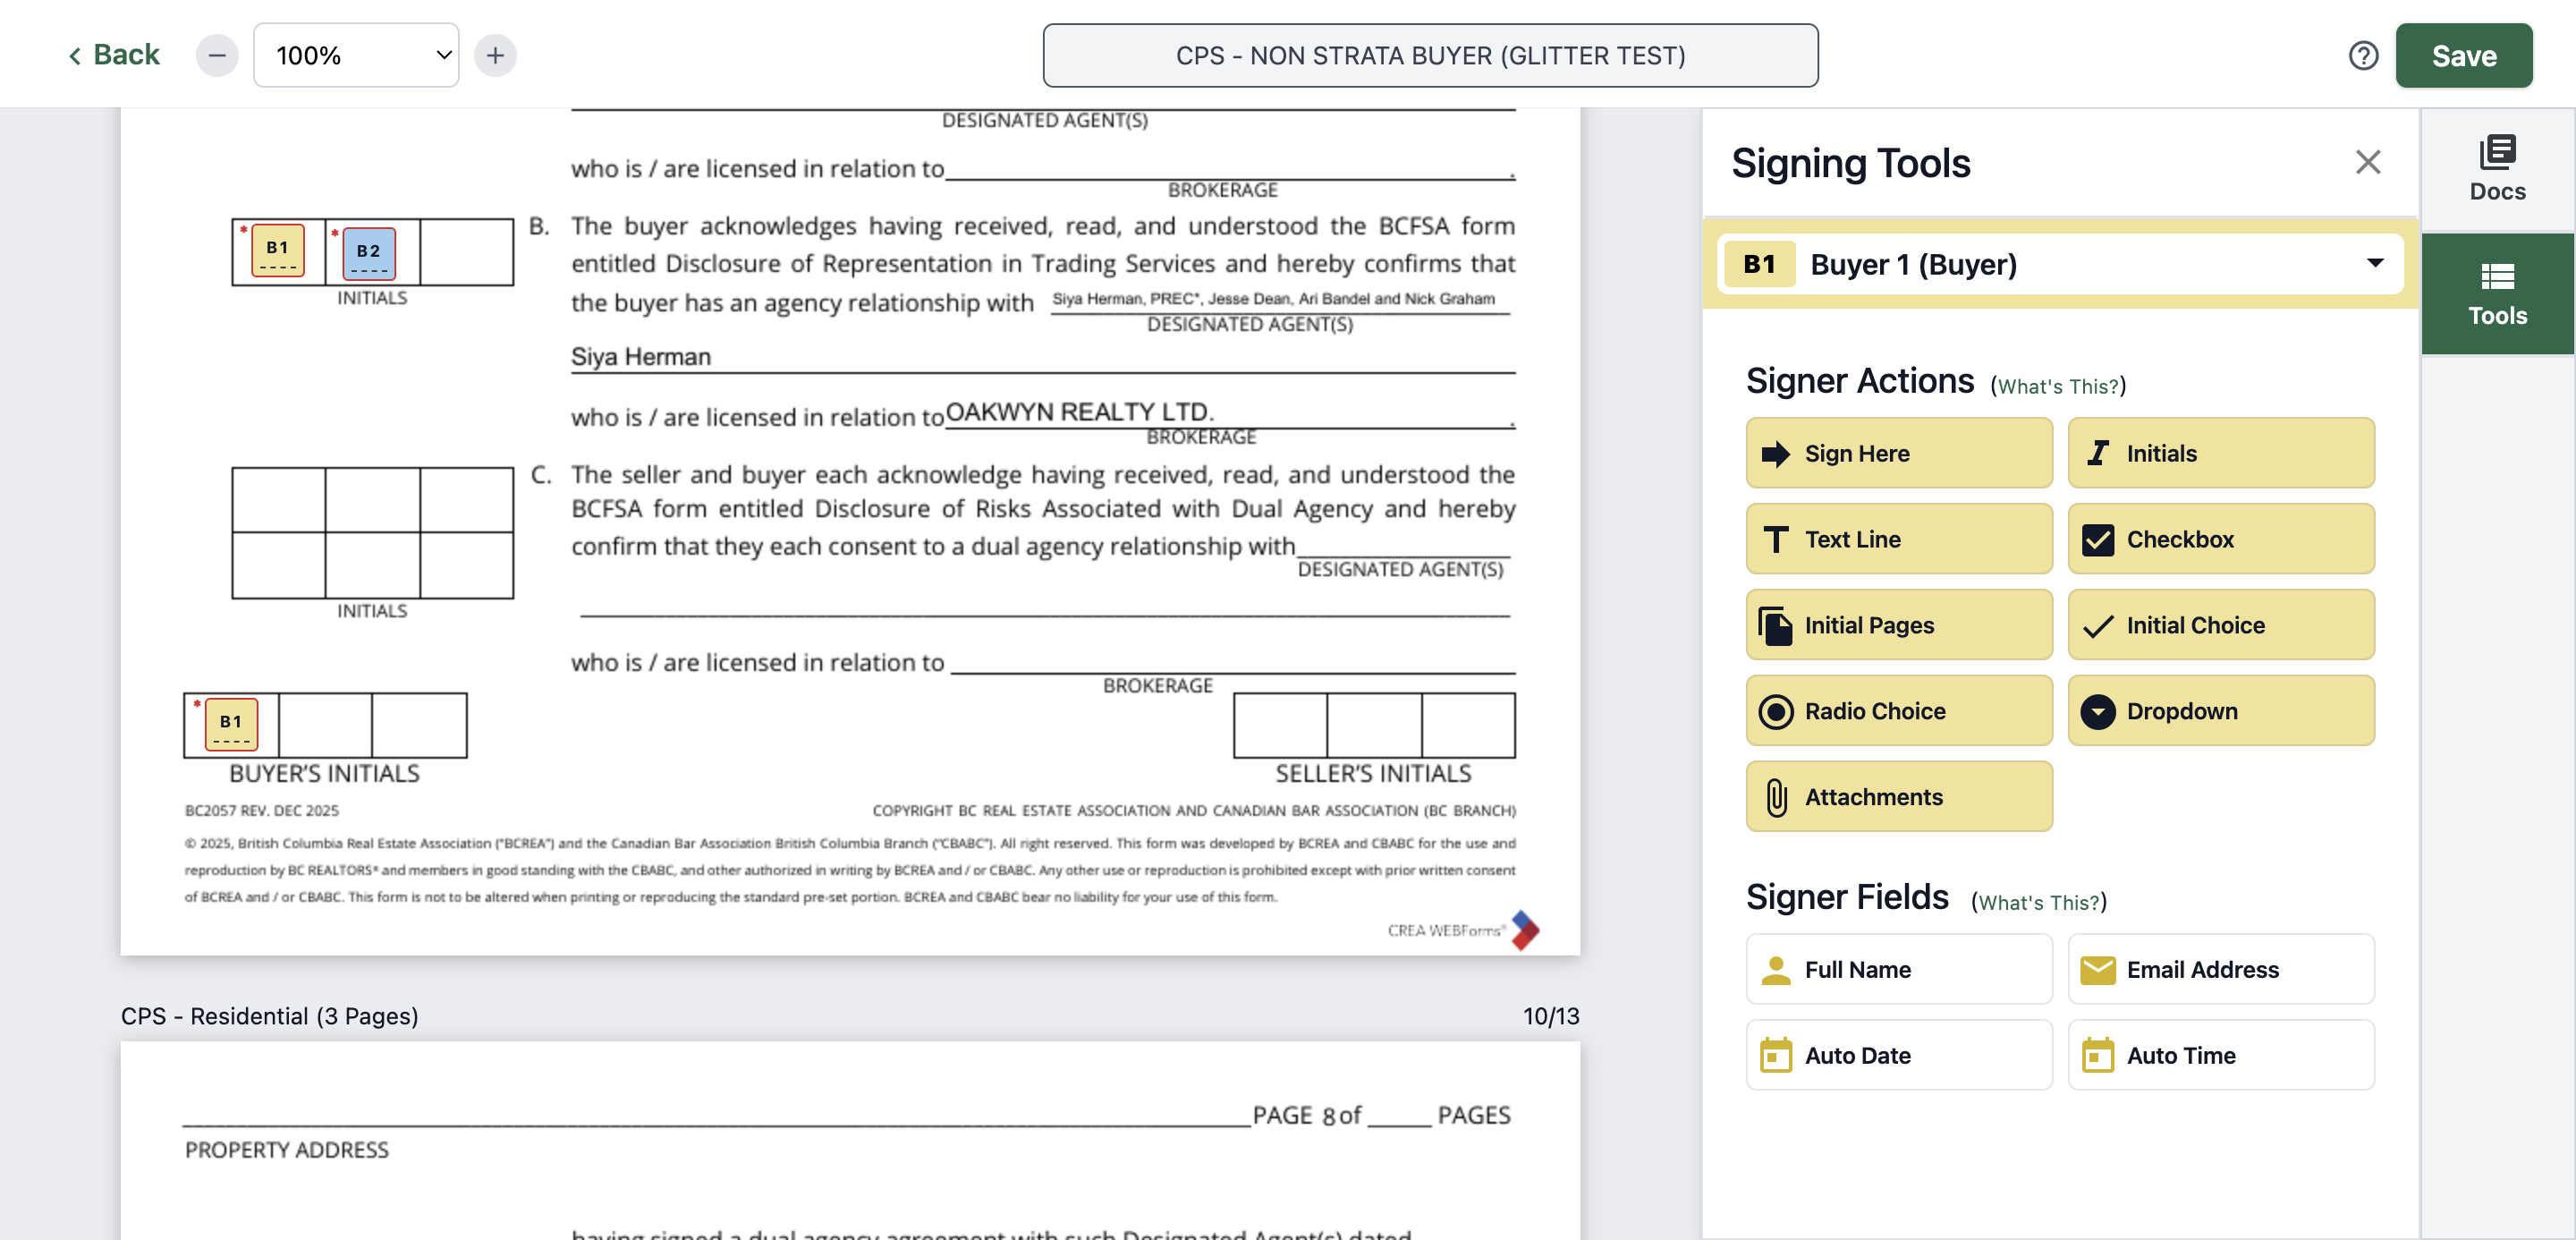Open the zoom level 100% dropdown

point(356,55)
